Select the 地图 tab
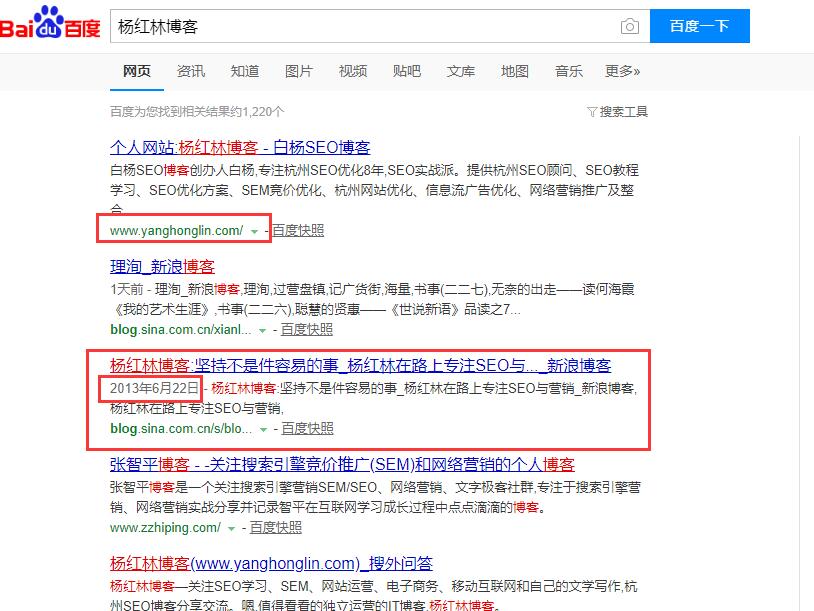This screenshot has width=814, height=611. pyautogui.click(x=514, y=71)
